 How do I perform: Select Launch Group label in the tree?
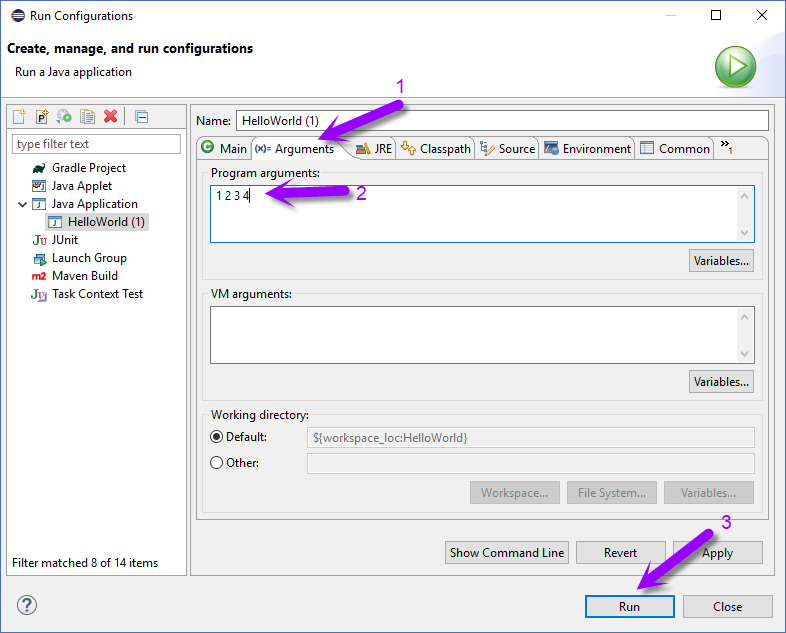click(89, 258)
